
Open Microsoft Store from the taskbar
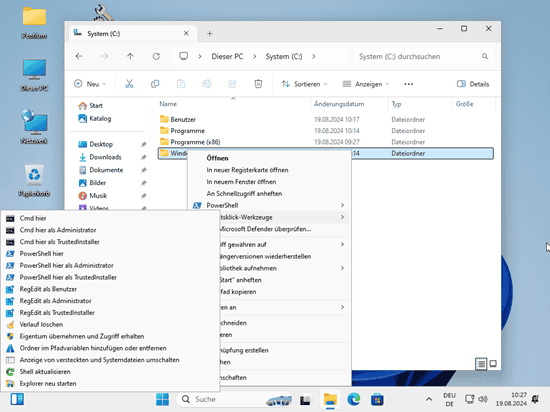(377, 399)
